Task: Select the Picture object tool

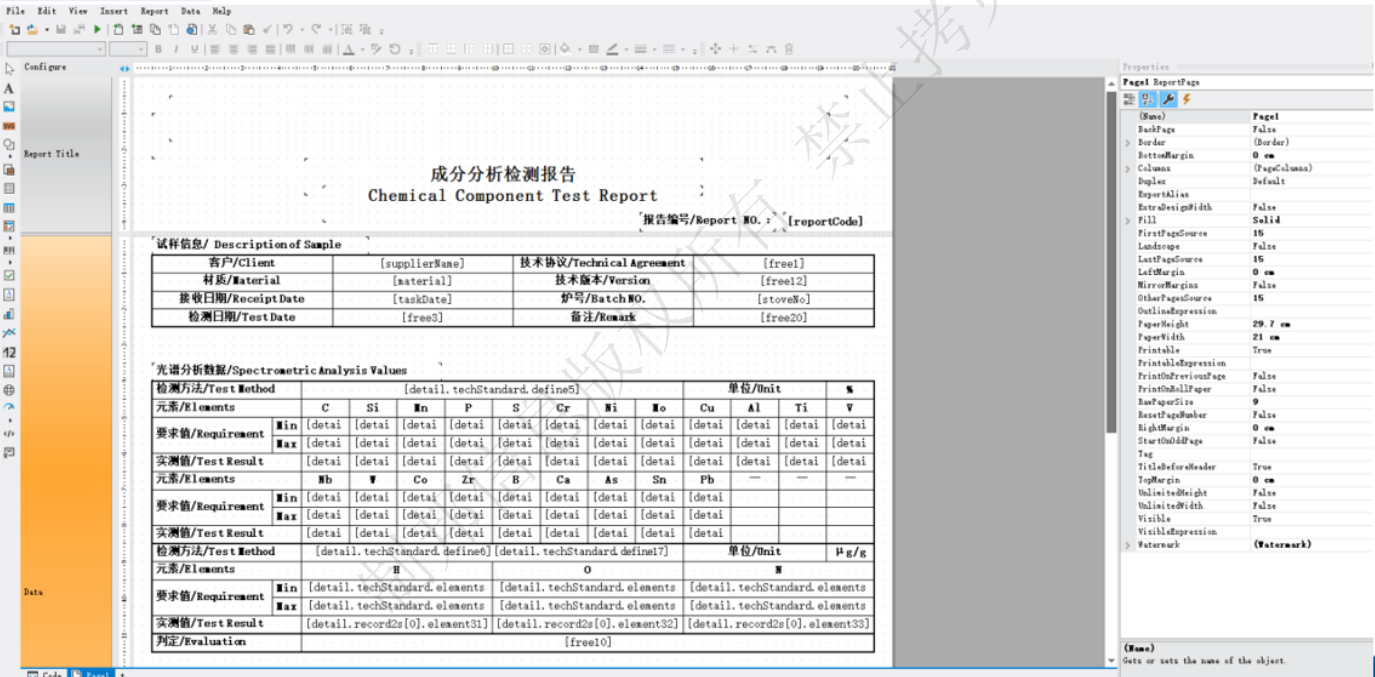Action: [9, 106]
